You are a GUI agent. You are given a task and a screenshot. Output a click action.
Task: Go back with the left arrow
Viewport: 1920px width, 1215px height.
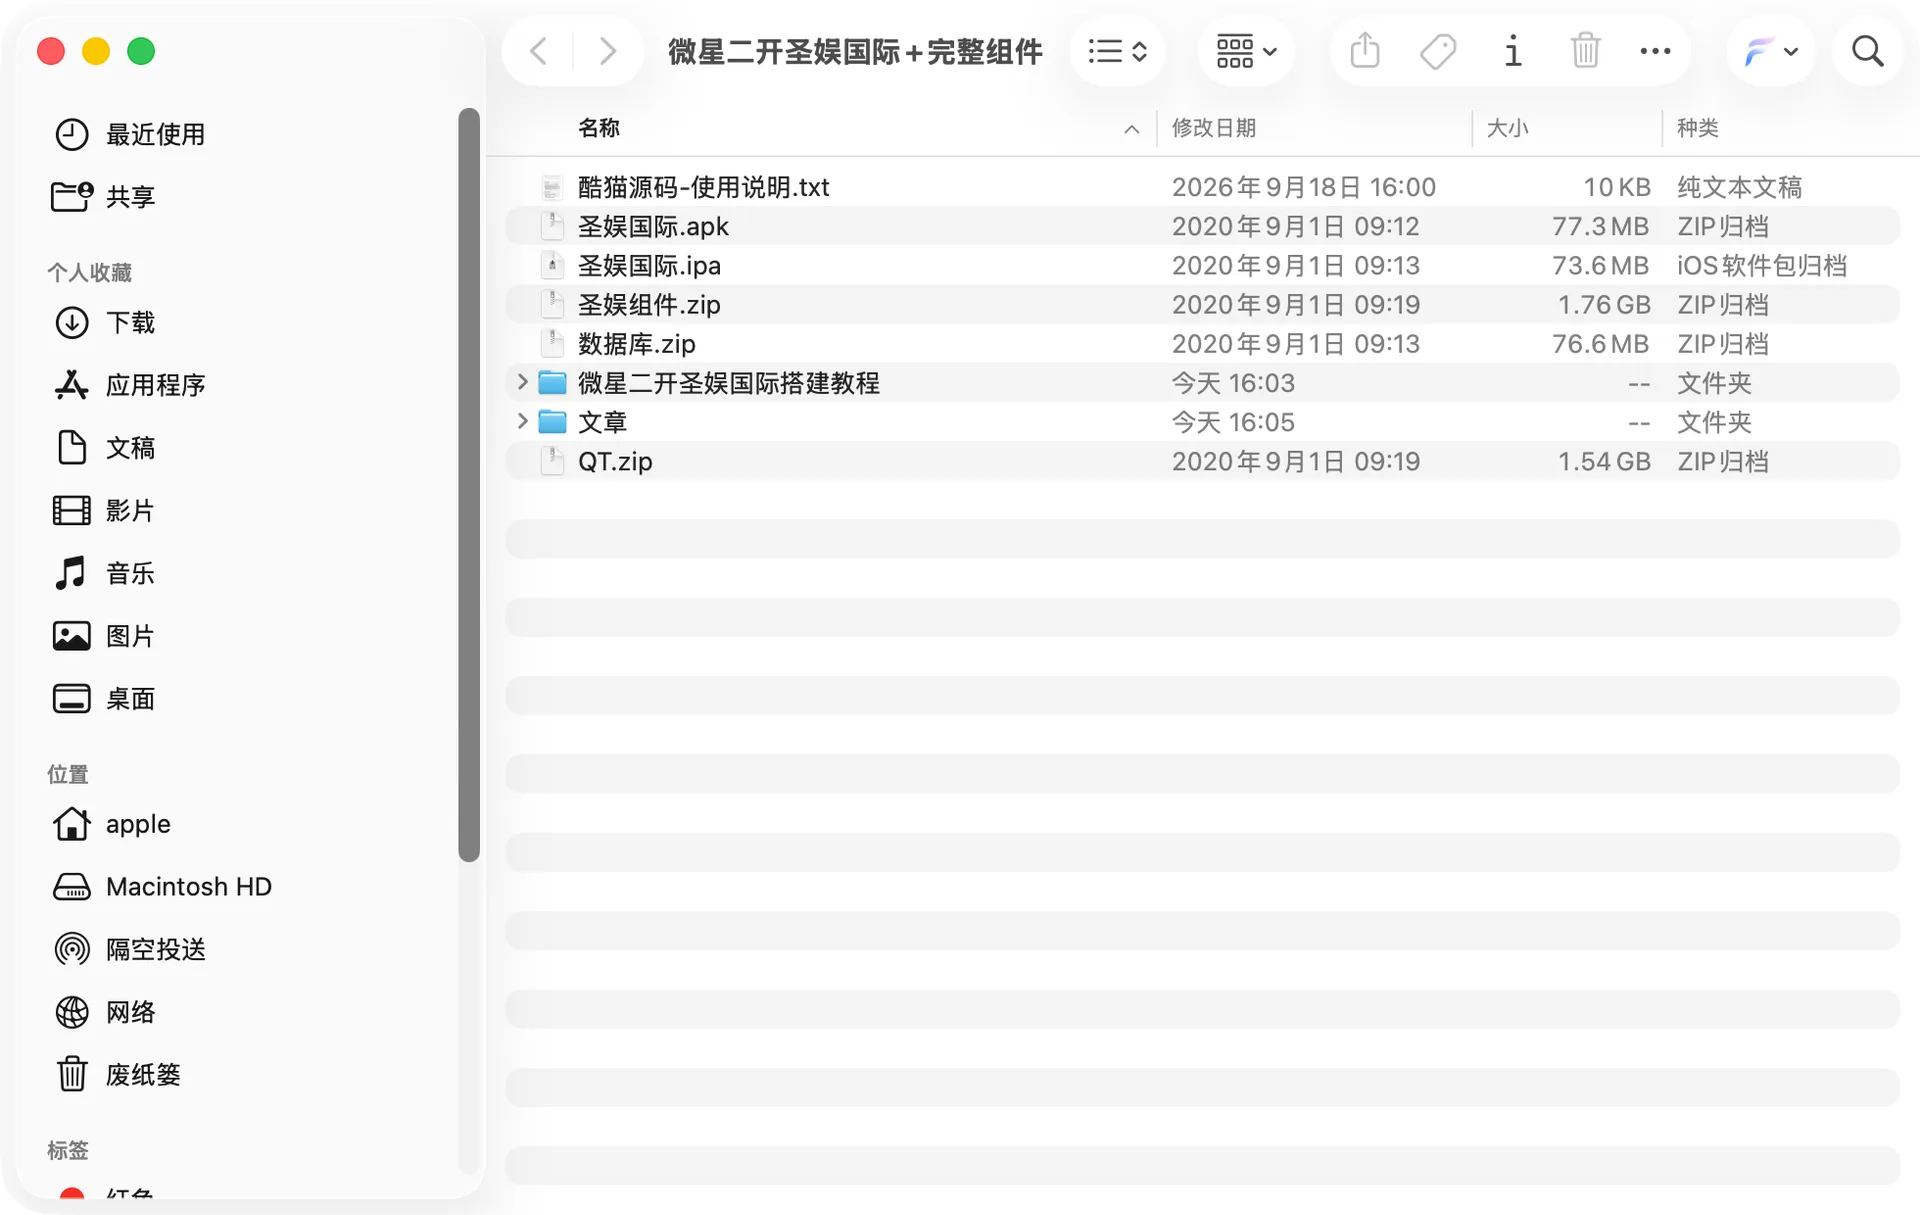(x=538, y=51)
